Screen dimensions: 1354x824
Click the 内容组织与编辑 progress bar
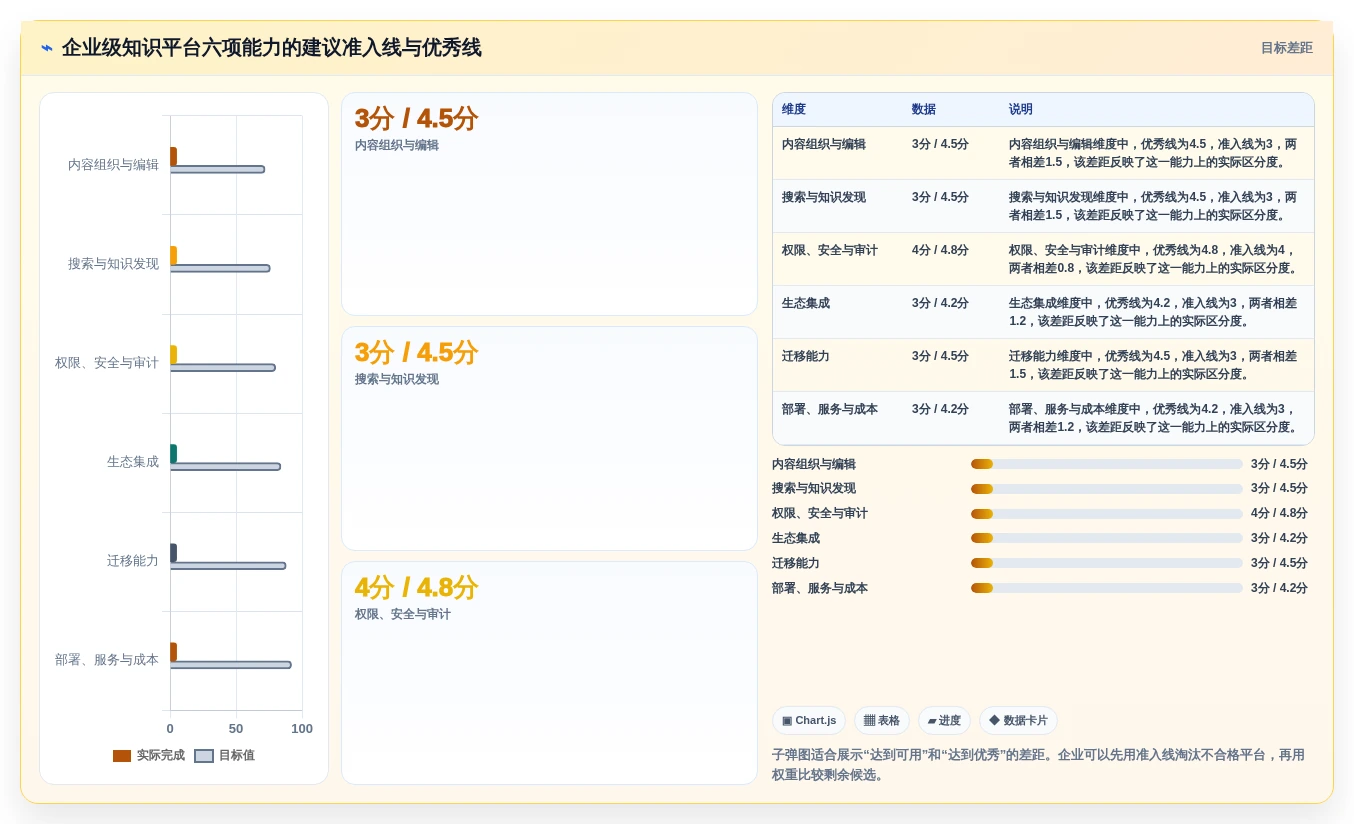(1107, 464)
